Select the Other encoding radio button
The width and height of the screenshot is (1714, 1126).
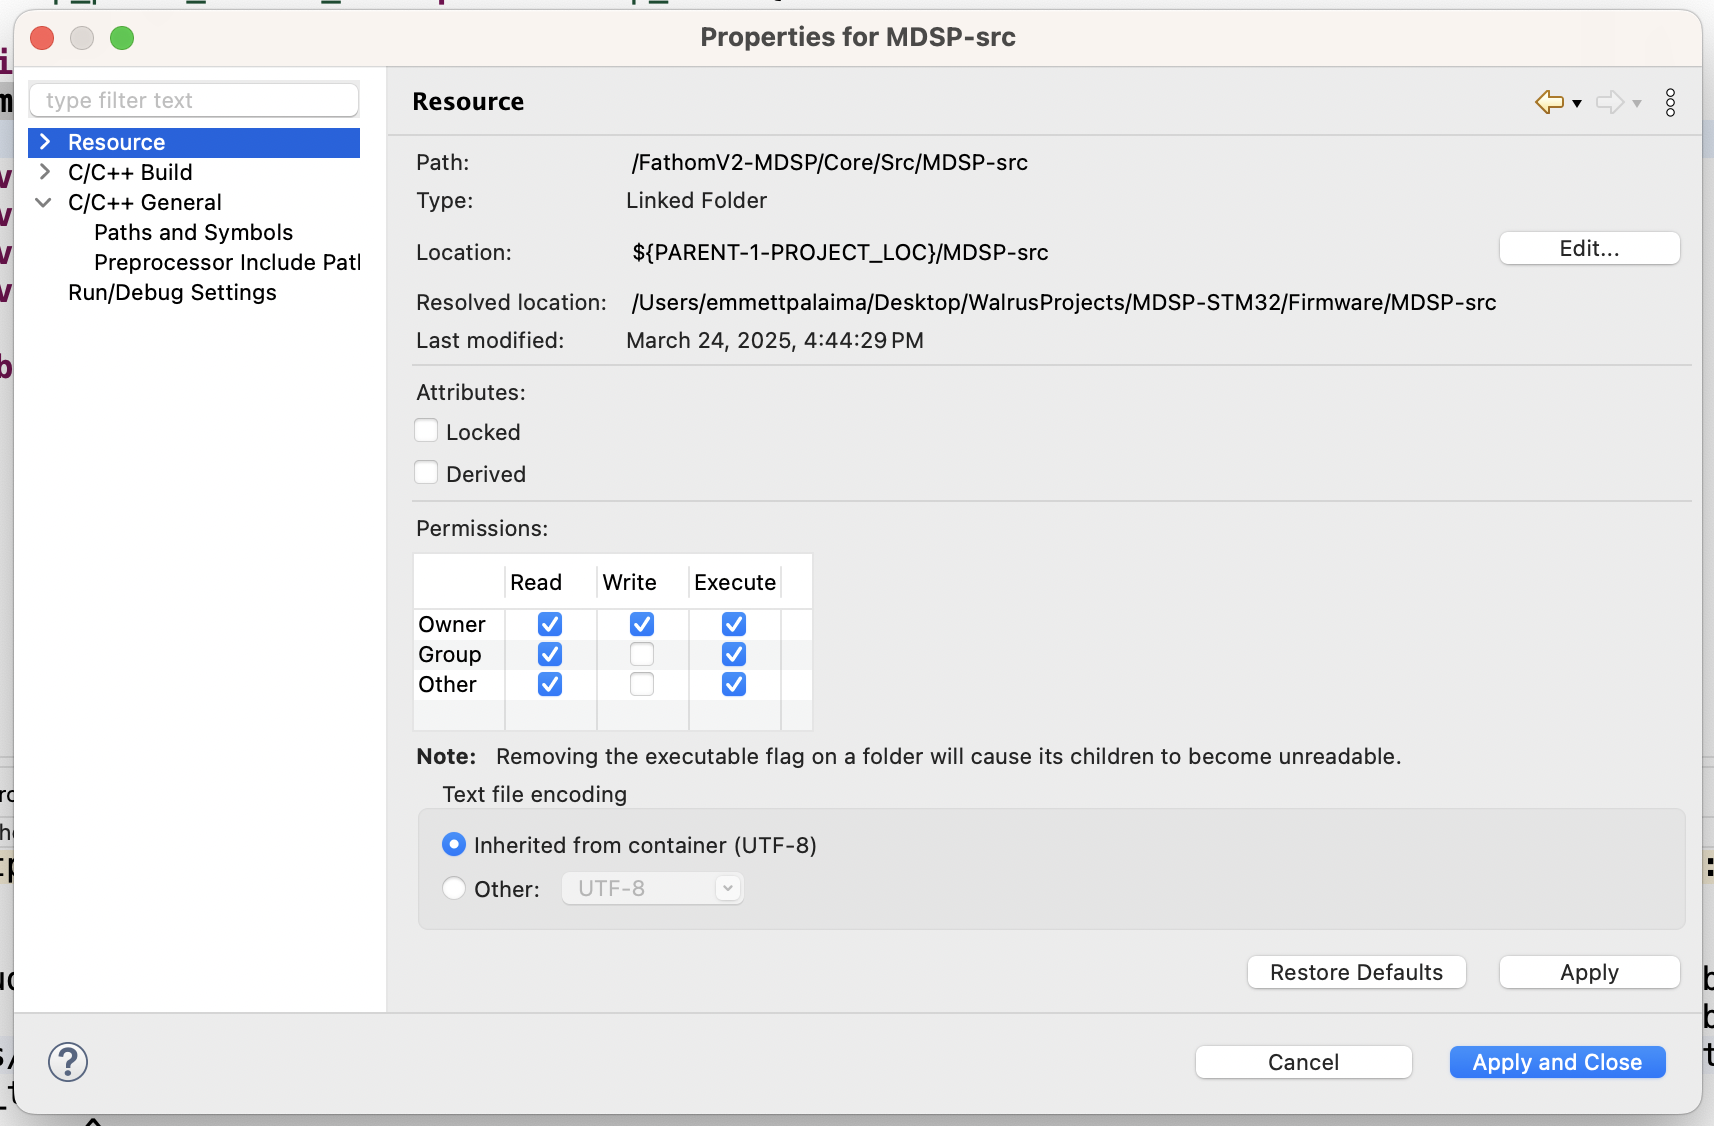tap(454, 888)
